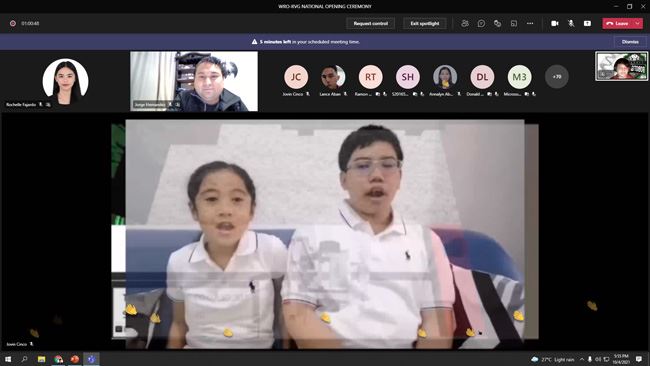Click Request control button
650x366 pixels.
(371, 24)
